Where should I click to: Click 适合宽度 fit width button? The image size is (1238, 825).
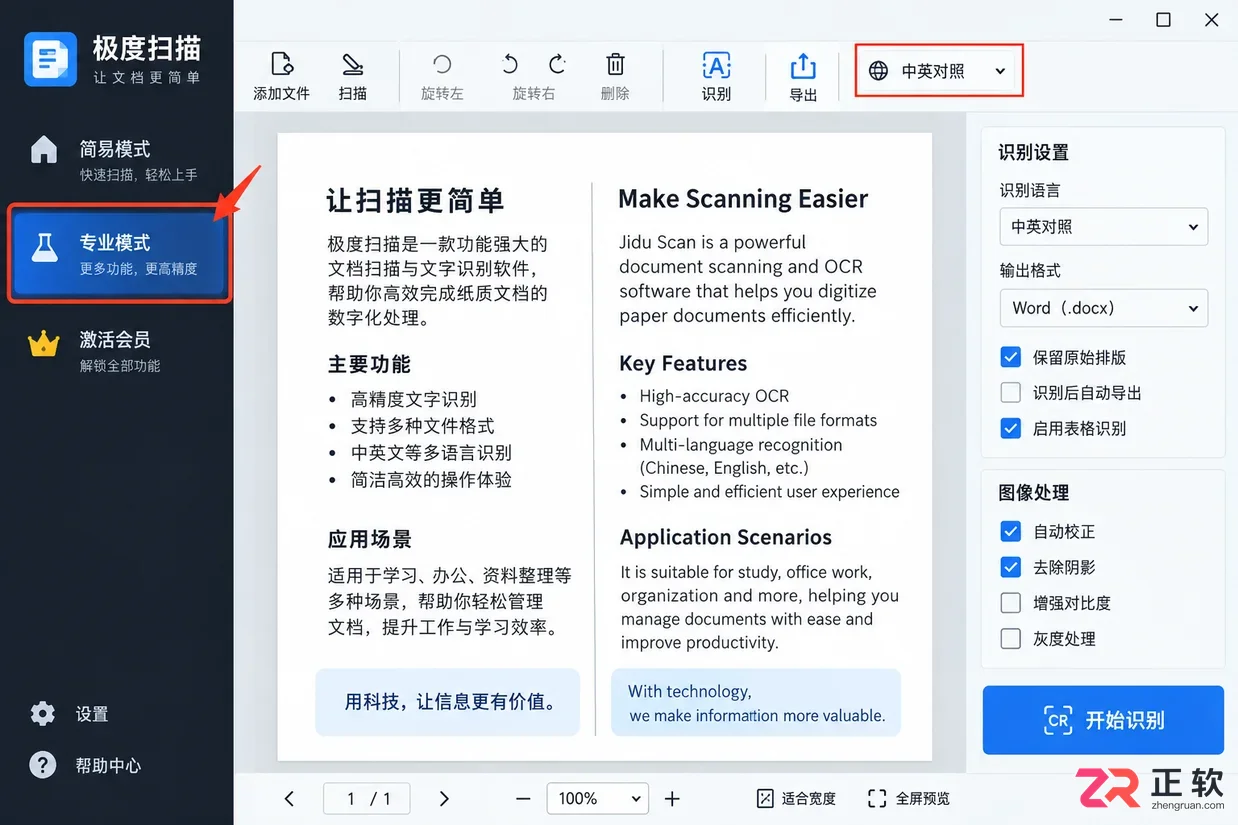796,798
